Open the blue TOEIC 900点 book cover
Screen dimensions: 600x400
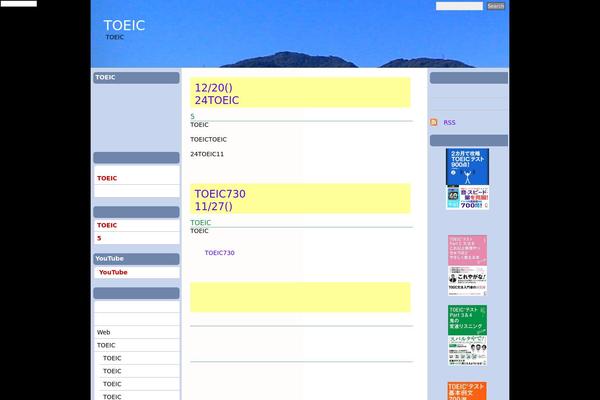[x=467, y=179]
